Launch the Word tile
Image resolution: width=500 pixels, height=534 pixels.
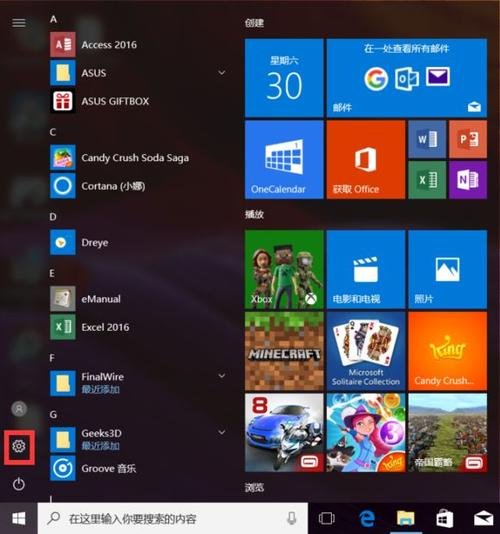[x=427, y=139]
